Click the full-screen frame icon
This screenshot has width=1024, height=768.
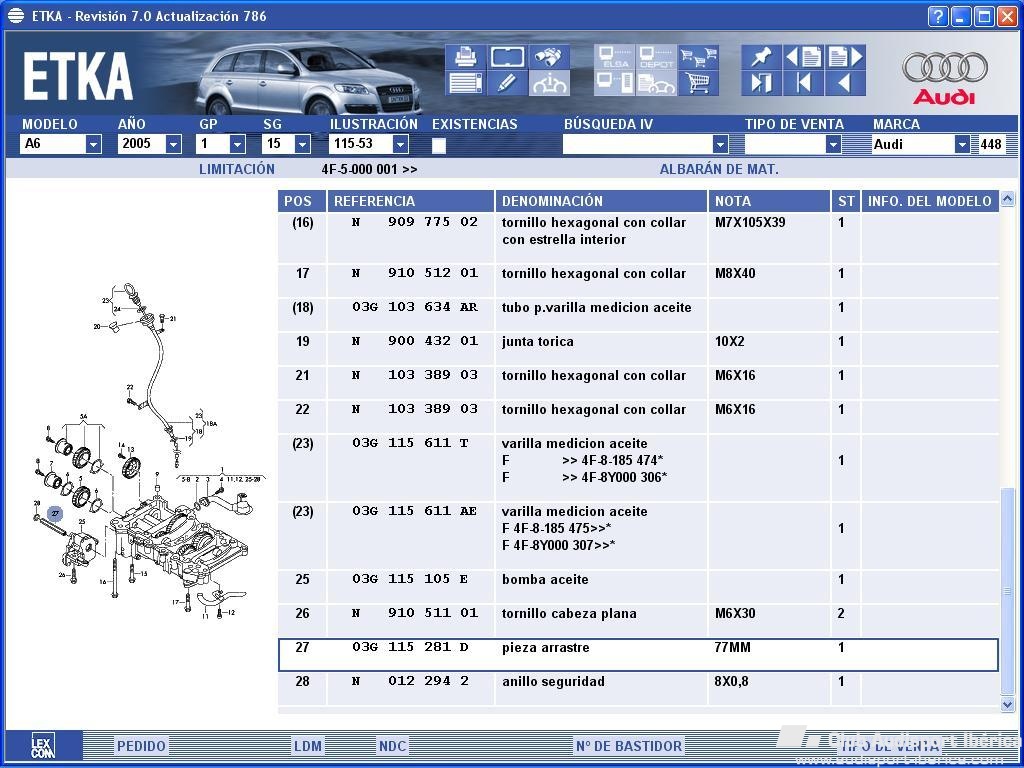507,57
